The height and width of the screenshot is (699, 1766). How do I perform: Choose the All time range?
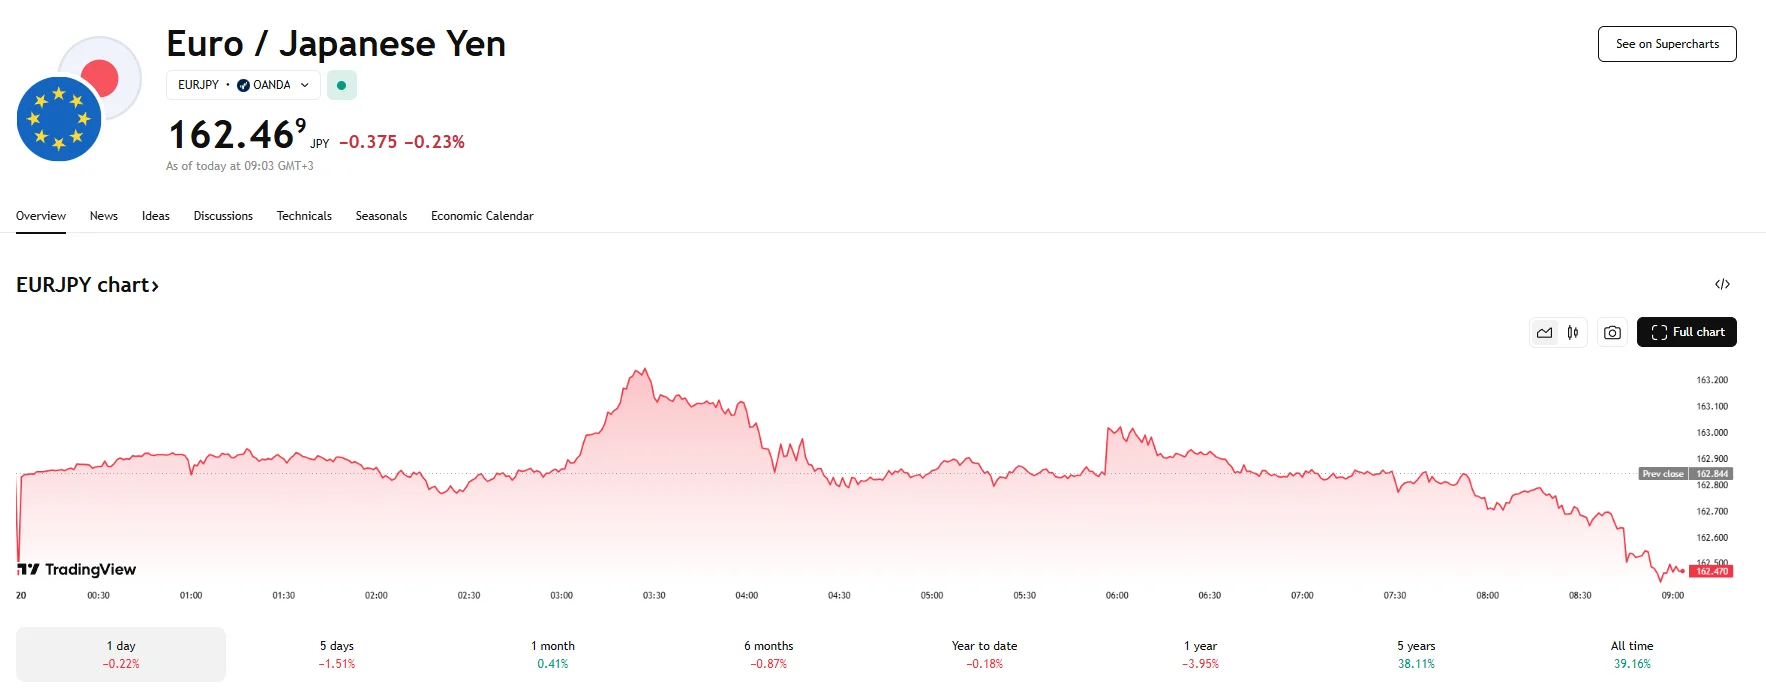tap(1632, 654)
